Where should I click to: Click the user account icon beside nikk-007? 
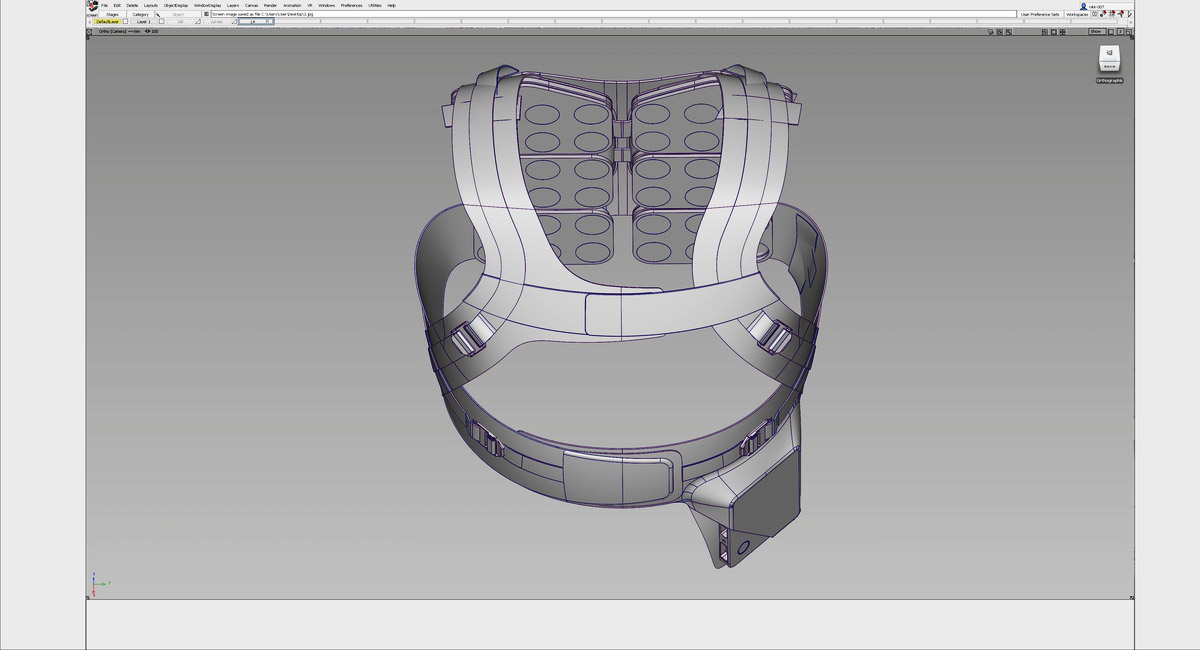[1083, 6]
